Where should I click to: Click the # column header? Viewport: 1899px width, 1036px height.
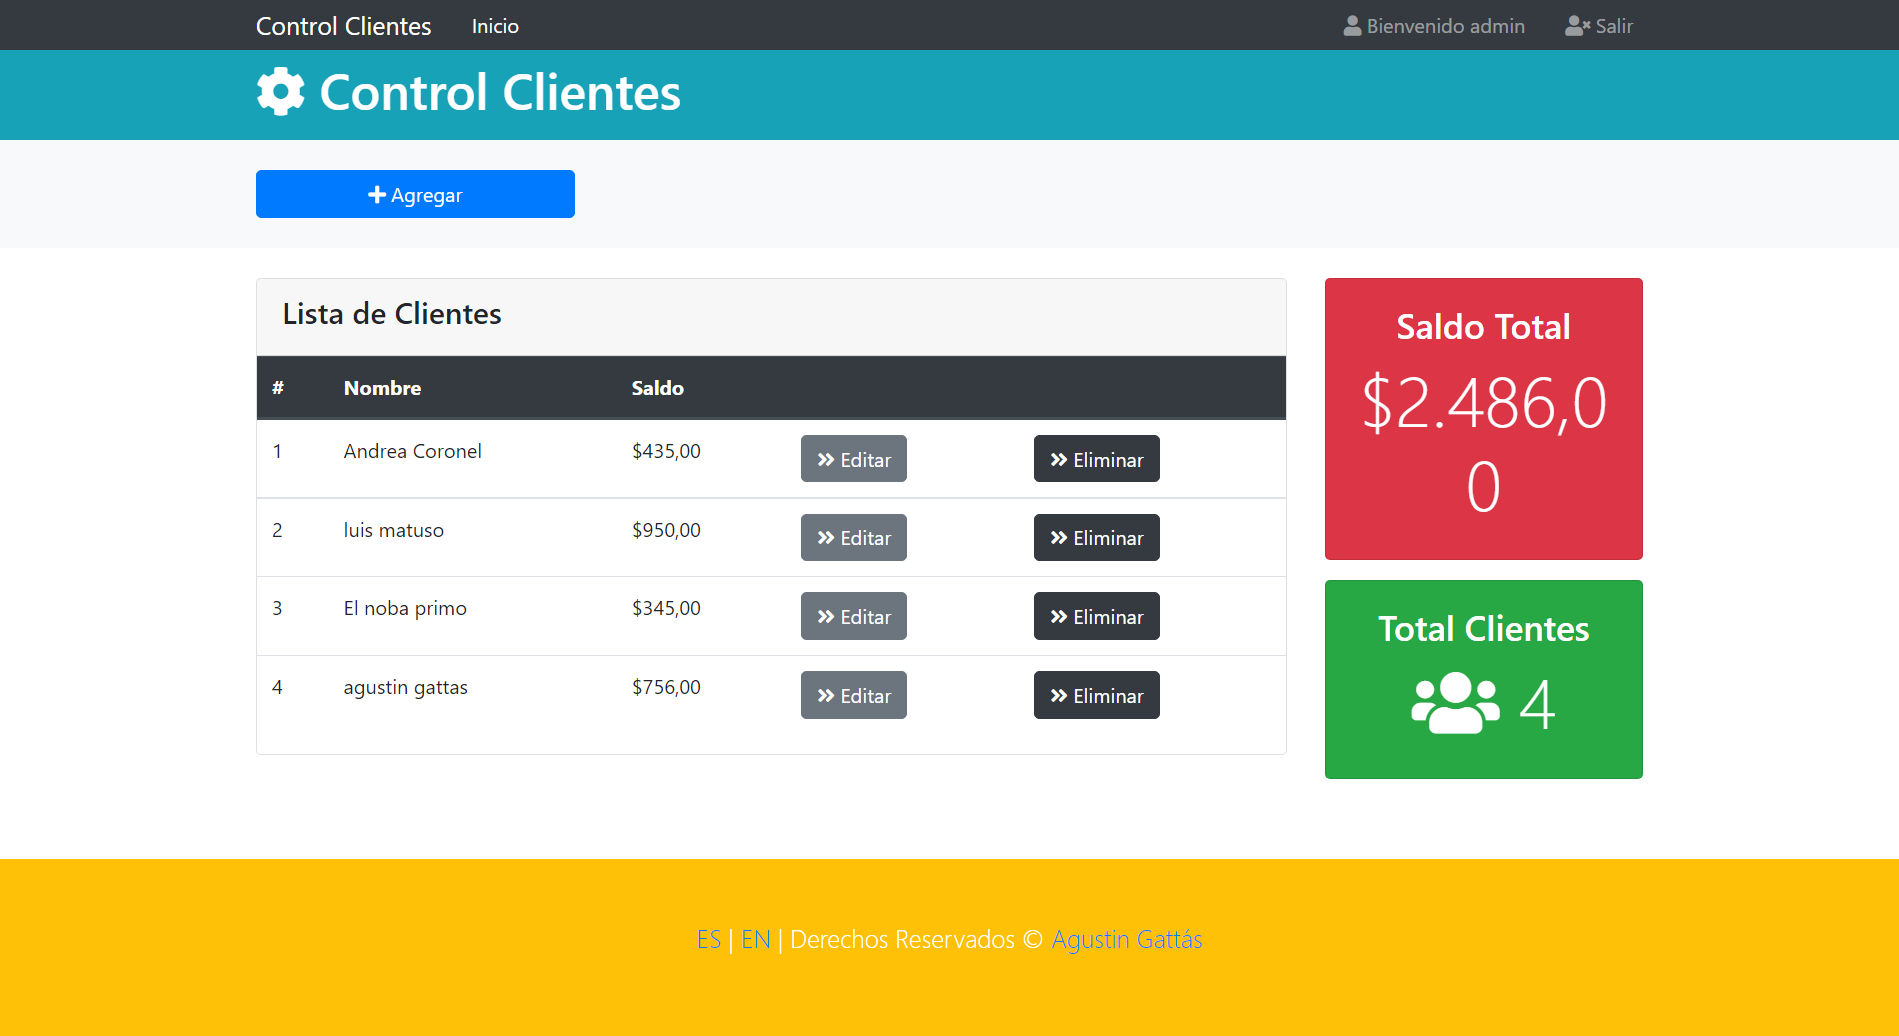[x=278, y=388]
